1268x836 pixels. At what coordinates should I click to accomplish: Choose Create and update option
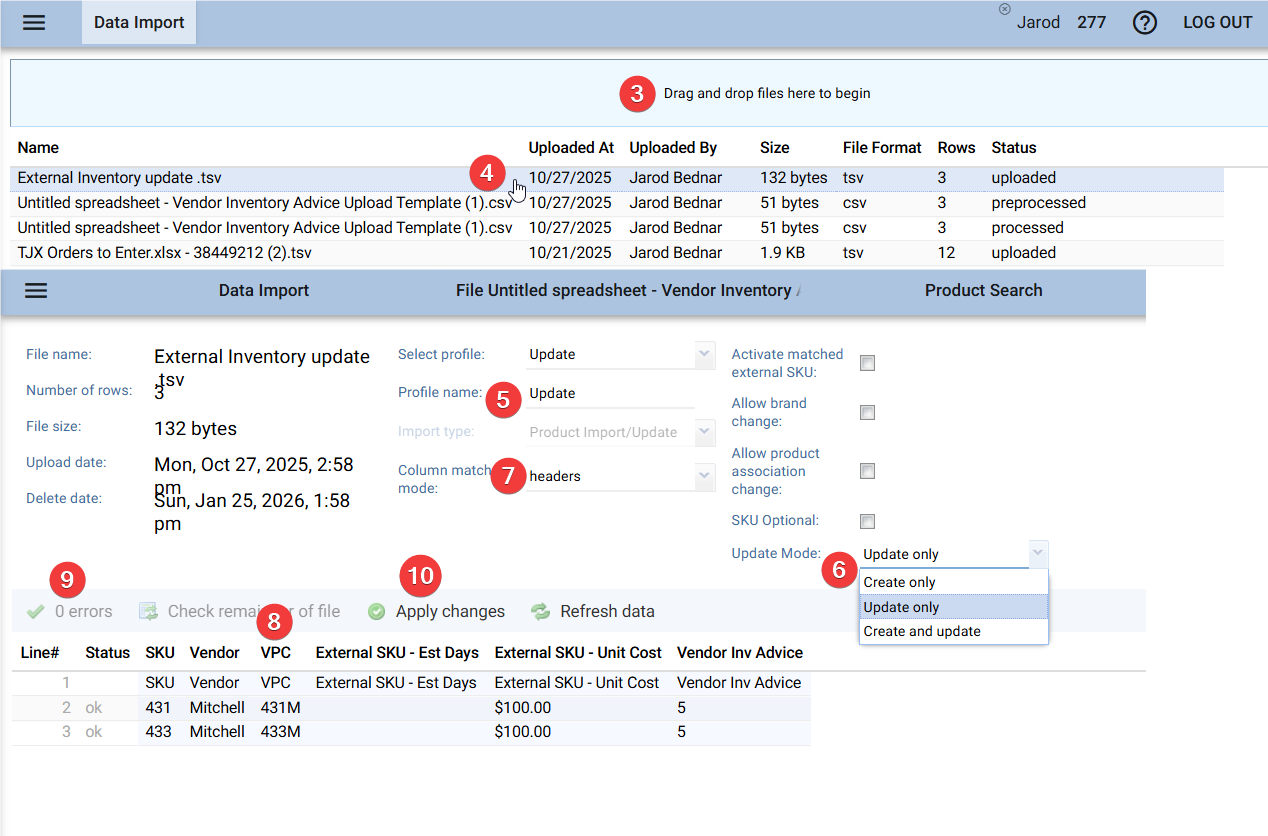click(x=921, y=631)
